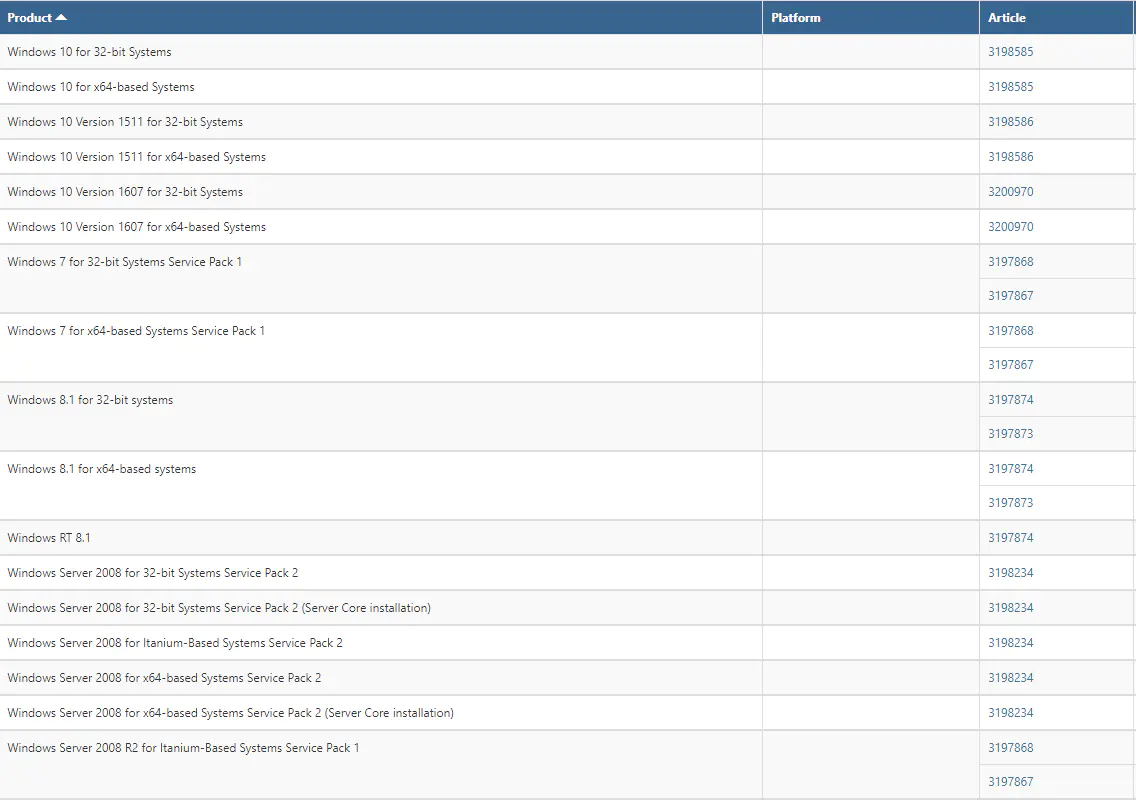Select 'Windows 10 Version 1511 for x64-based Systems' text

tap(136, 157)
